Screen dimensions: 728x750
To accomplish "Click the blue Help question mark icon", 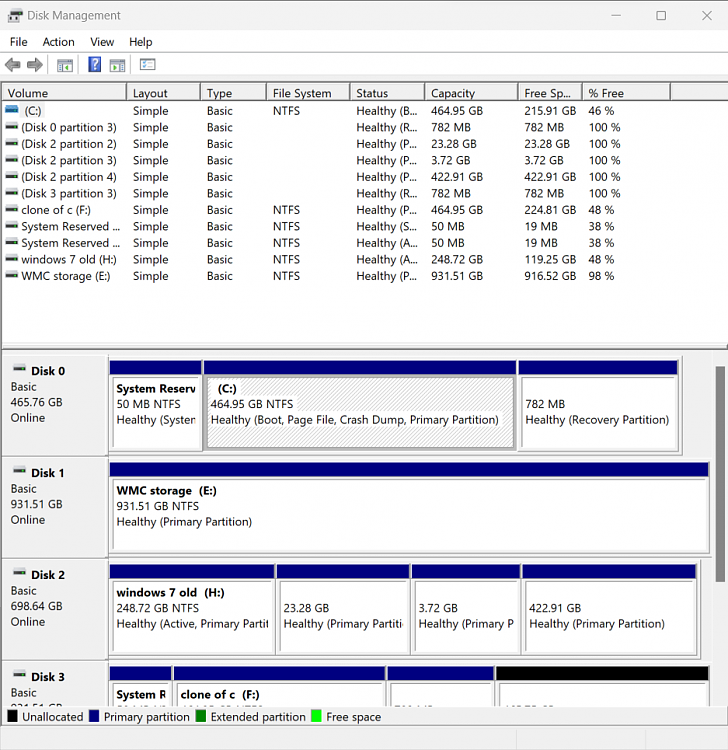I will tap(95, 64).
